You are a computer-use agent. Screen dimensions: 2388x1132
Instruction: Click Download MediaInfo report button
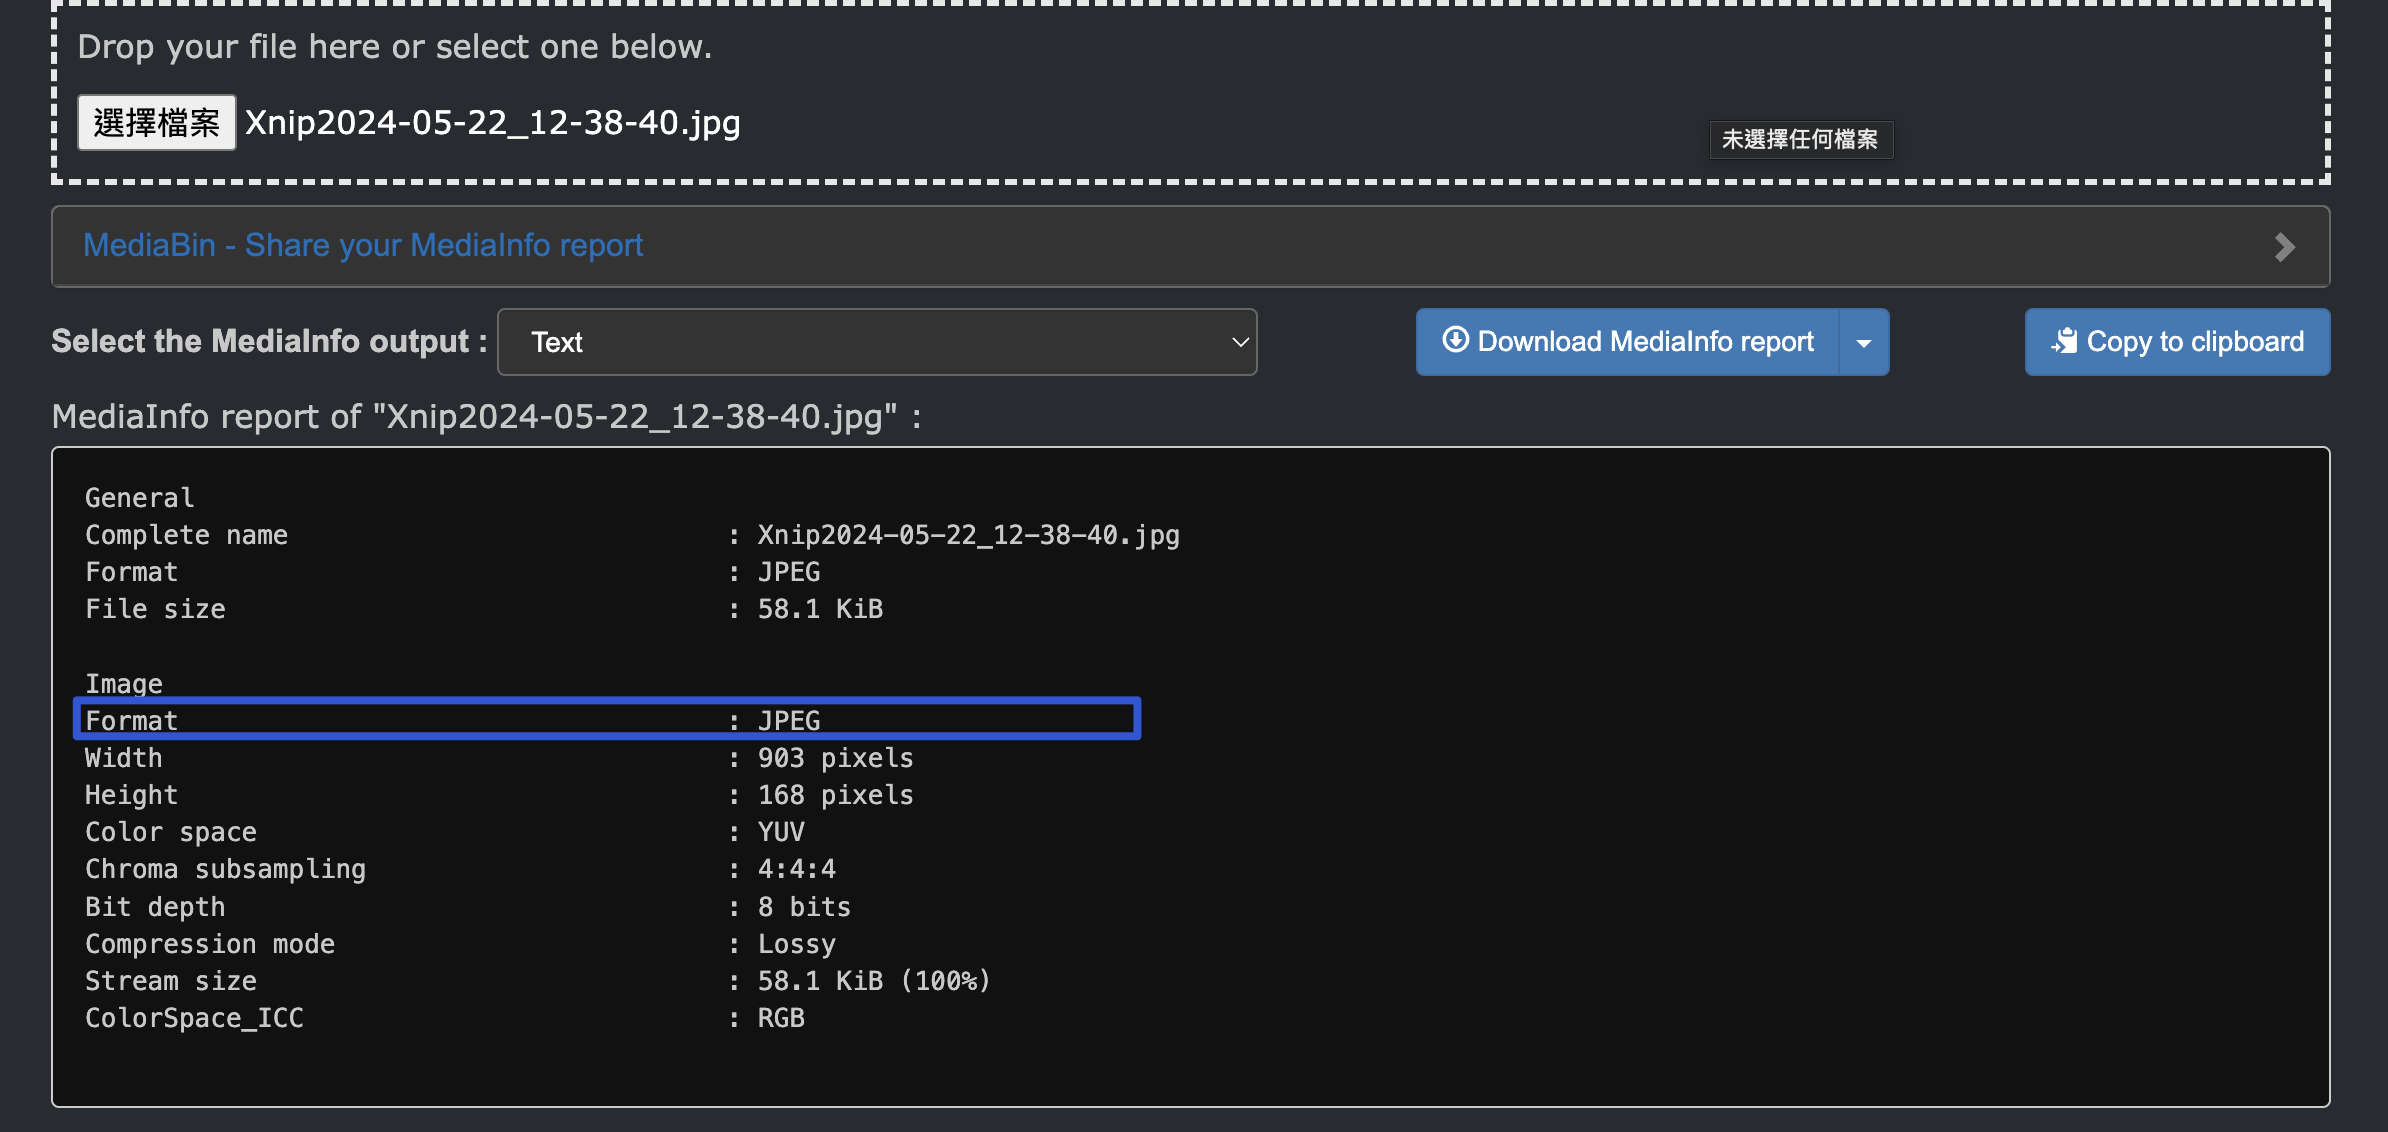(x=1644, y=342)
